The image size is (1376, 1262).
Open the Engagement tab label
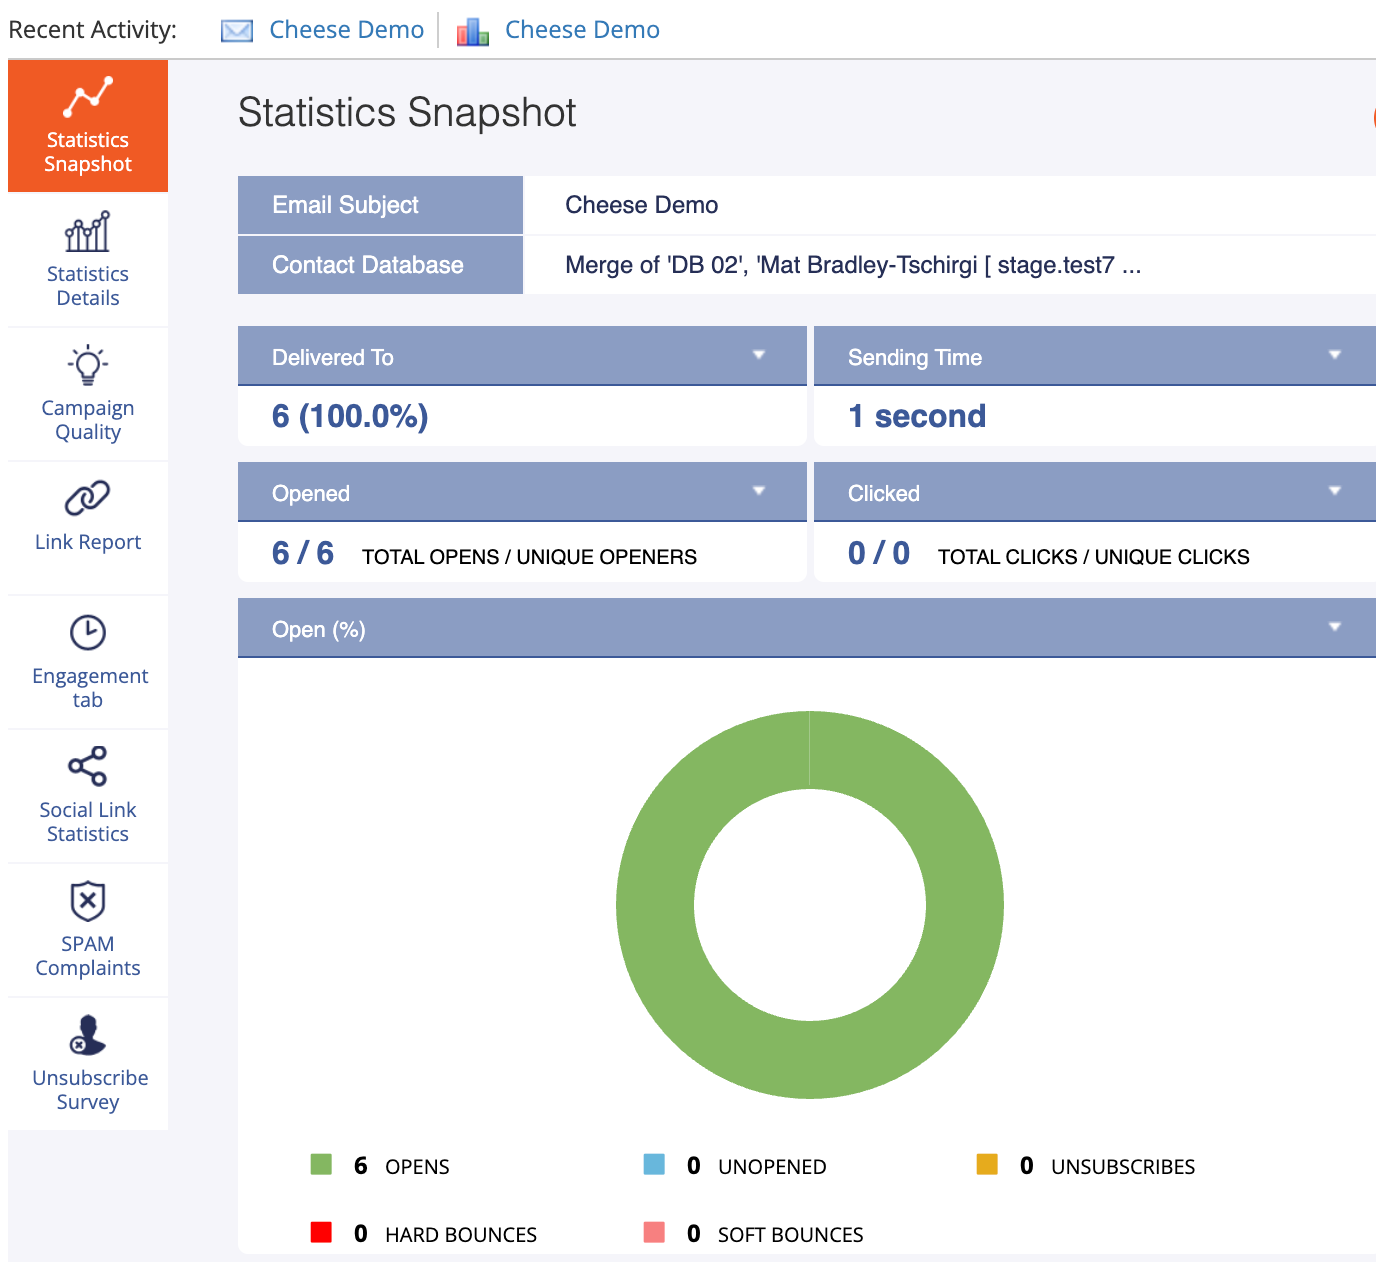point(89,688)
